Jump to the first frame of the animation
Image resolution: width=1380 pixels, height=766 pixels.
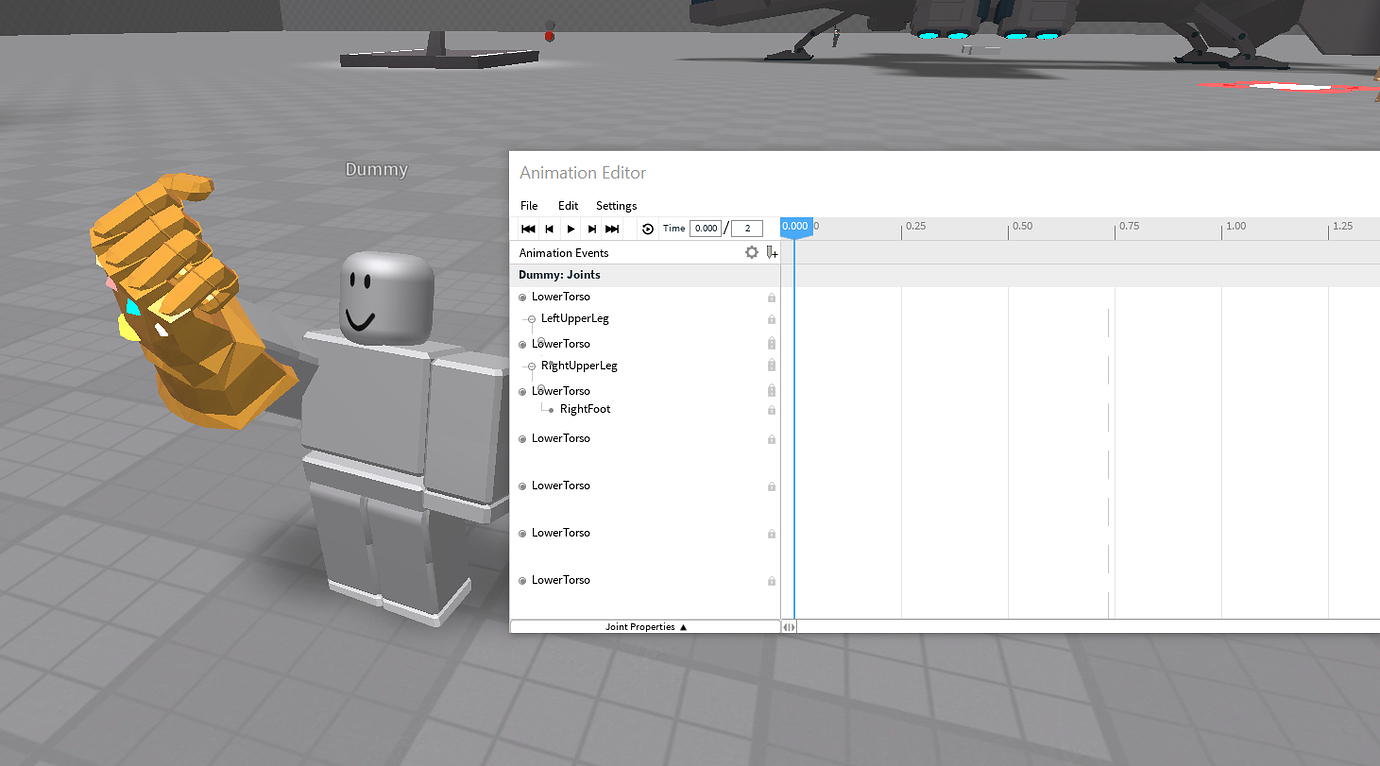[x=528, y=229]
